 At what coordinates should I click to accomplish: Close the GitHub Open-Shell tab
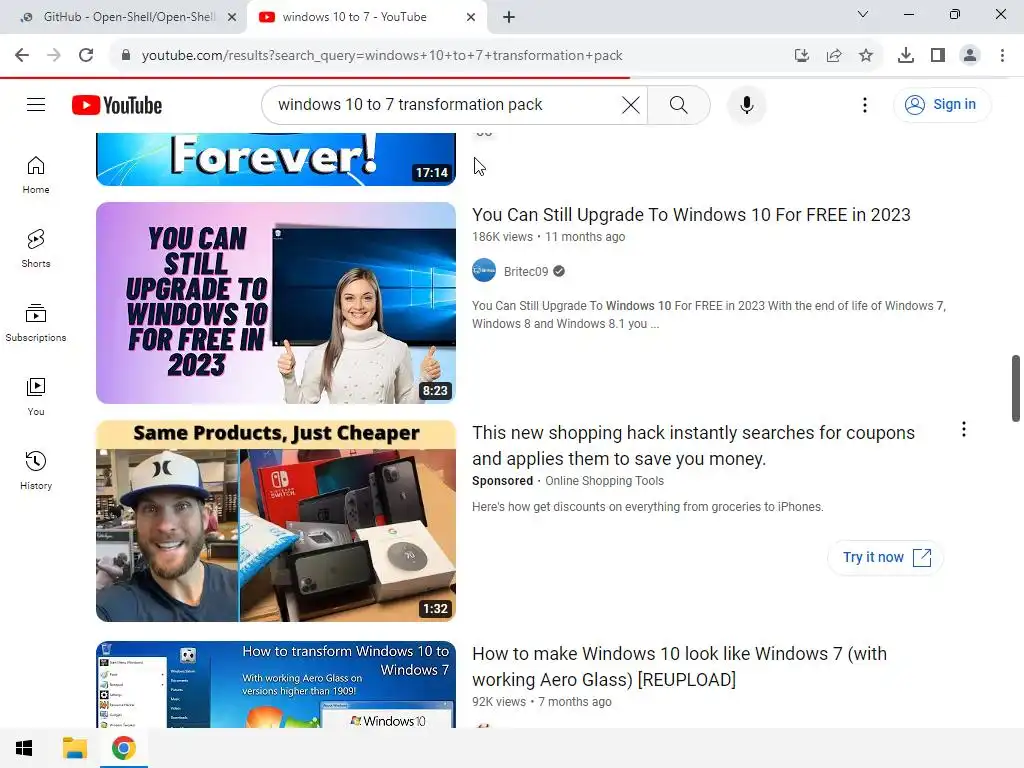coord(232,17)
